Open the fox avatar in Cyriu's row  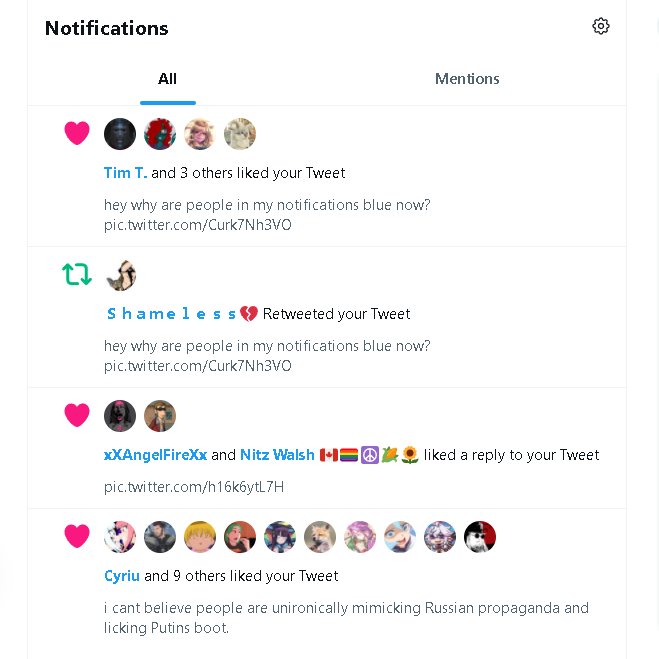coord(320,537)
